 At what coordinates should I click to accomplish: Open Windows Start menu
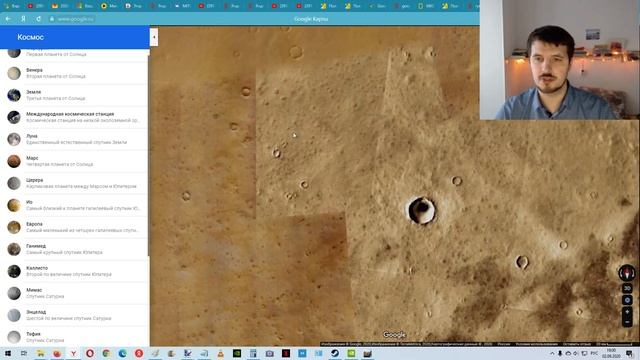click(x=8, y=353)
